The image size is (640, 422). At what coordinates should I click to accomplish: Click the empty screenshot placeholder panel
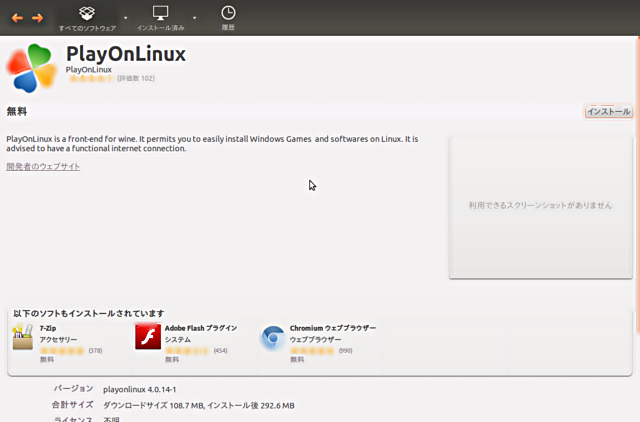pos(540,207)
